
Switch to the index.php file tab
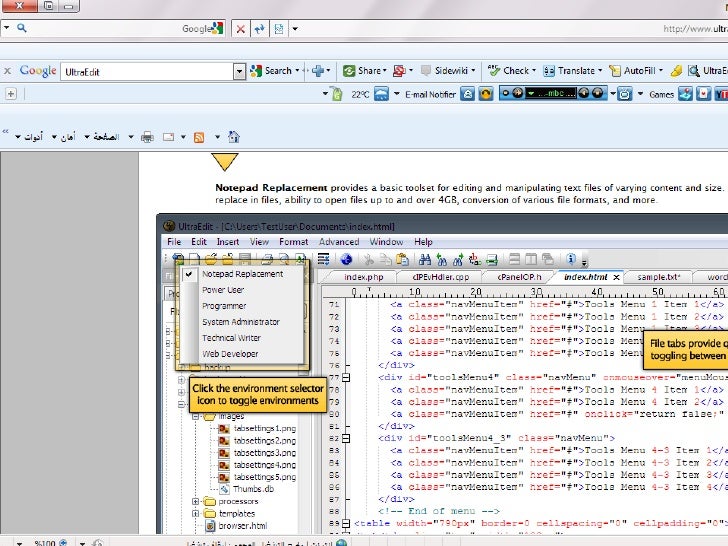tap(364, 277)
